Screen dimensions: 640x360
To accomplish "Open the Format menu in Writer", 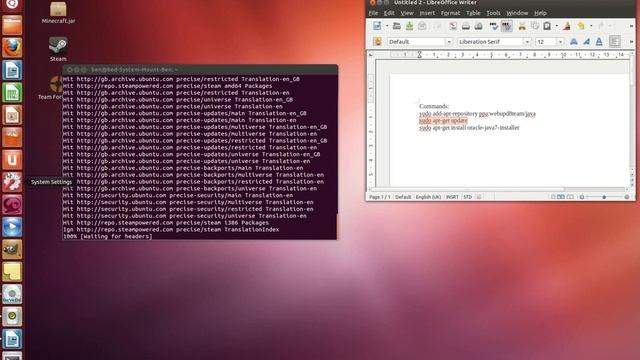I will 450,13.
